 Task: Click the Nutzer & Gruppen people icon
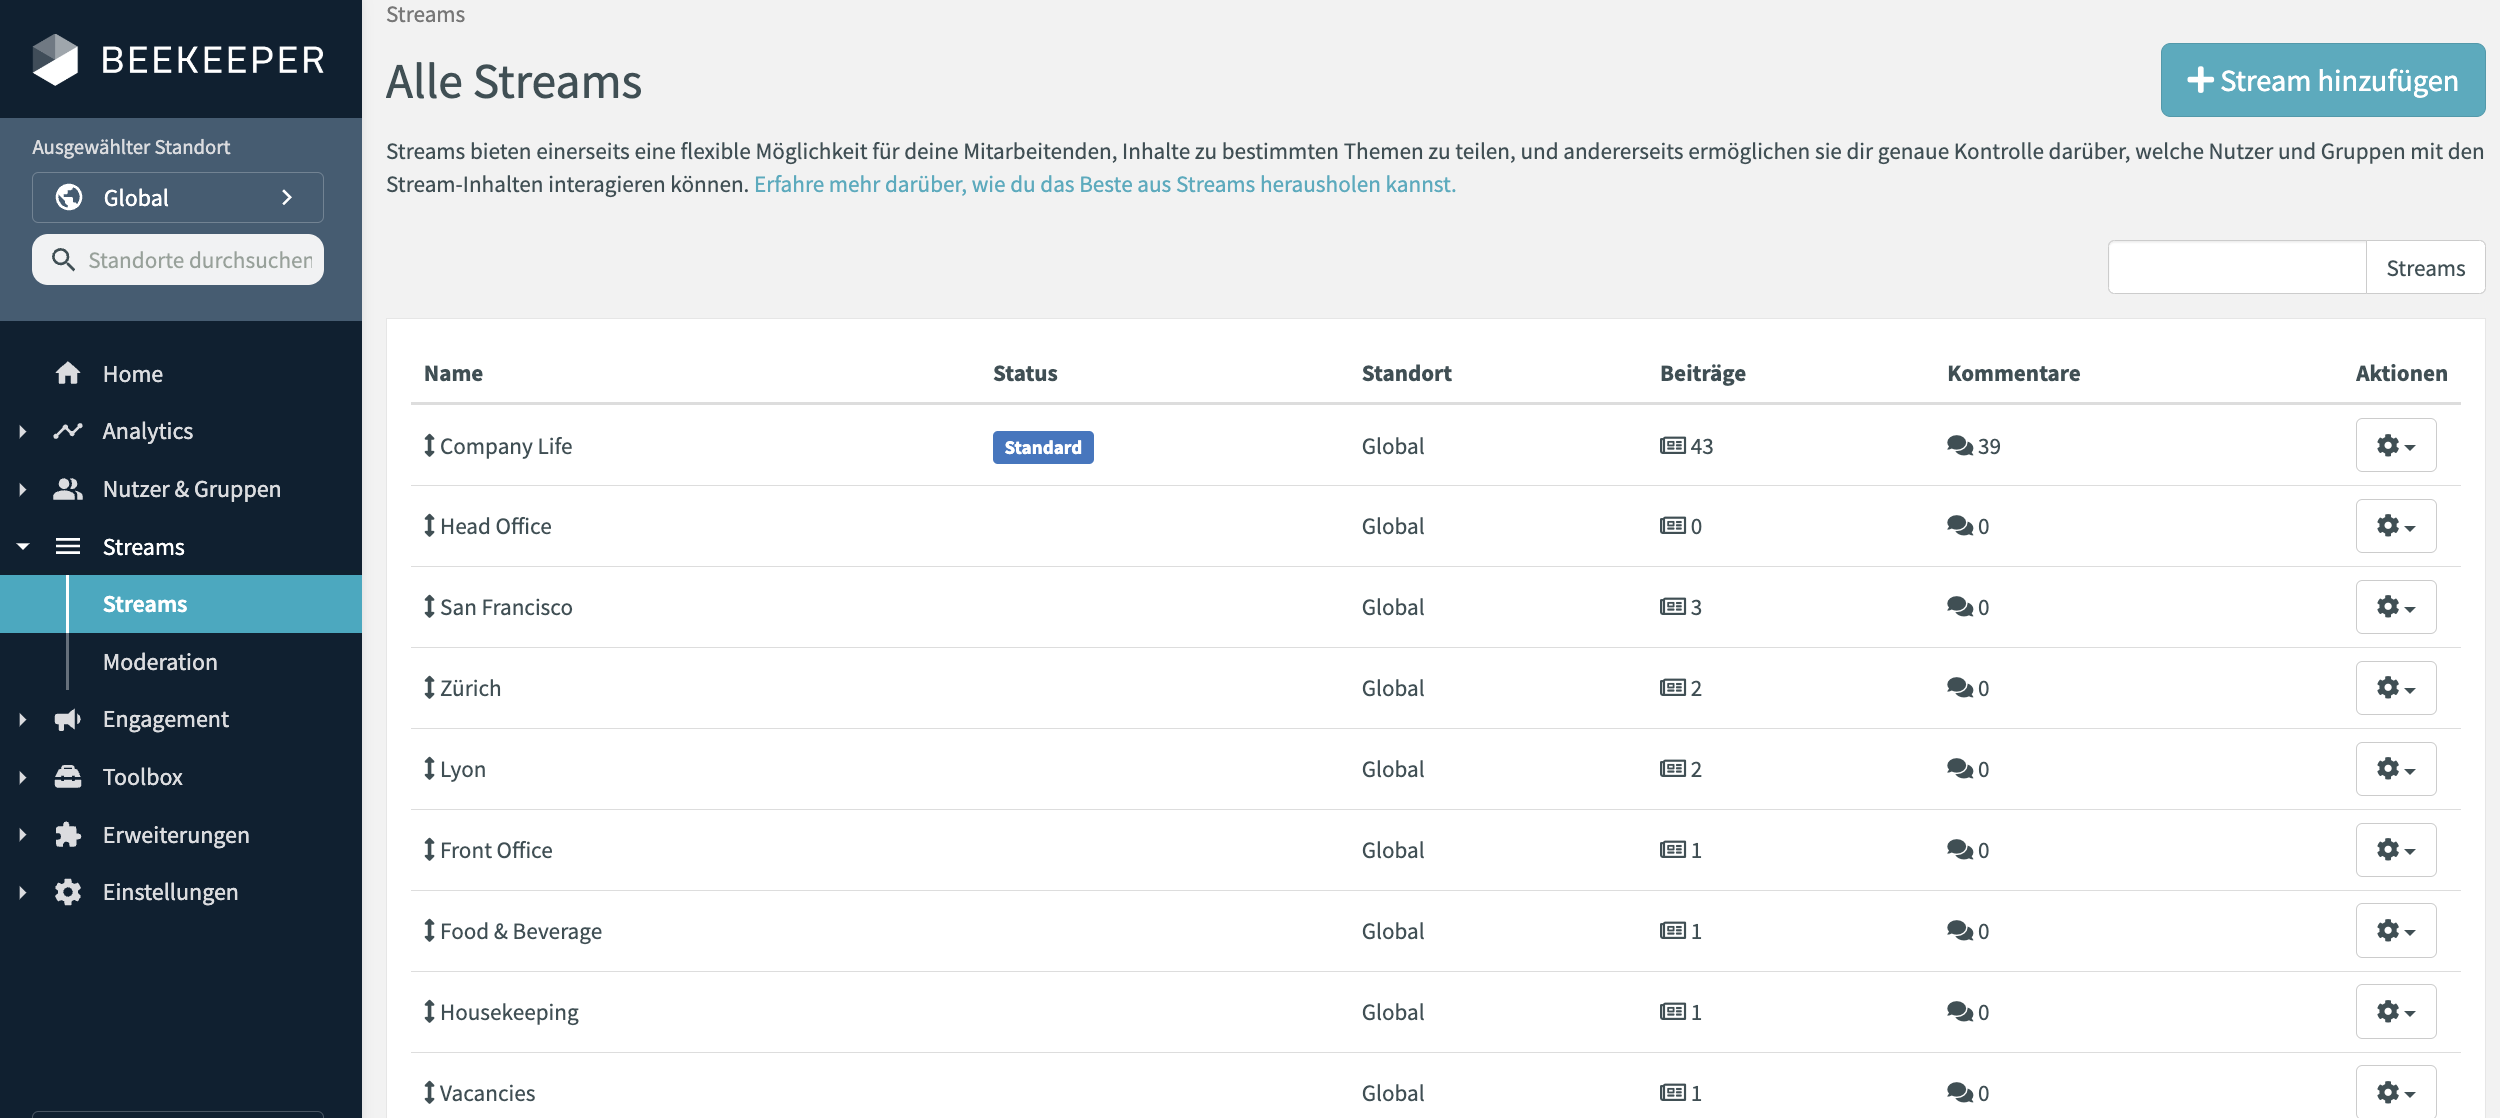point(67,488)
